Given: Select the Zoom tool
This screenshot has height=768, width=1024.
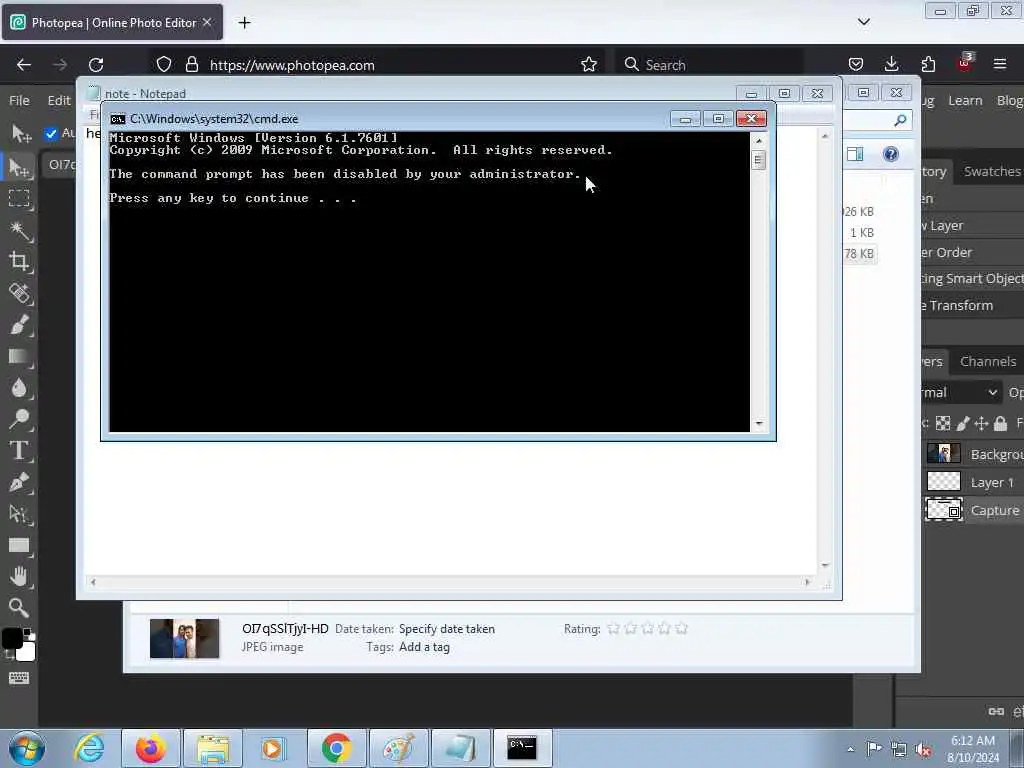Looking at the screenshot, I should pyautogui.click(x=19, y=608).
